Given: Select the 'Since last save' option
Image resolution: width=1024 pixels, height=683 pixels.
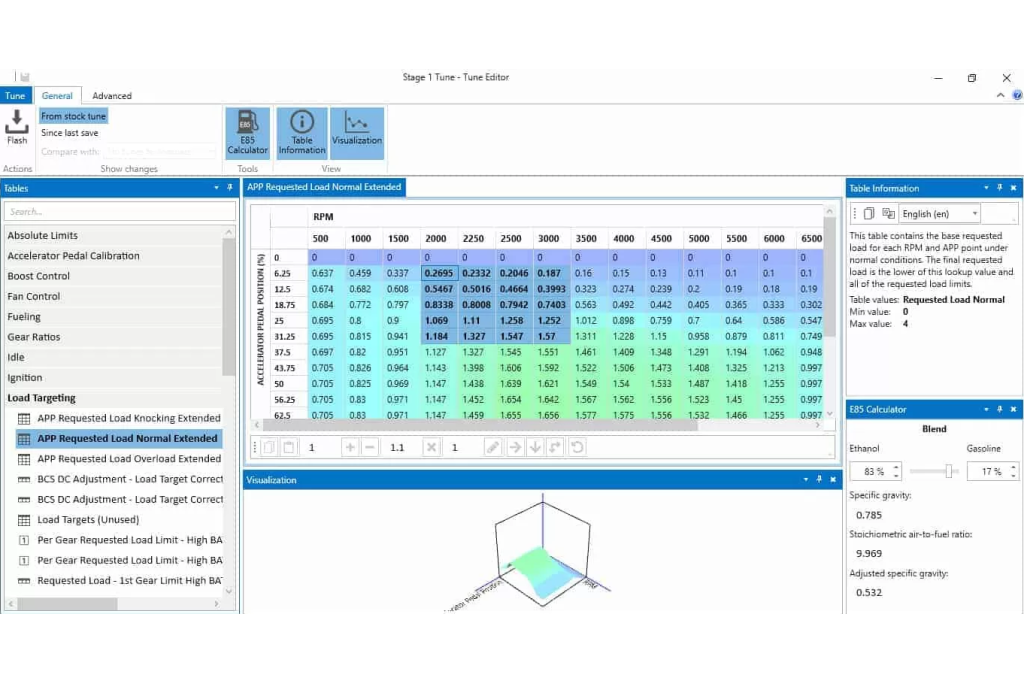Looking at the screenshot, I should [70, 133].
